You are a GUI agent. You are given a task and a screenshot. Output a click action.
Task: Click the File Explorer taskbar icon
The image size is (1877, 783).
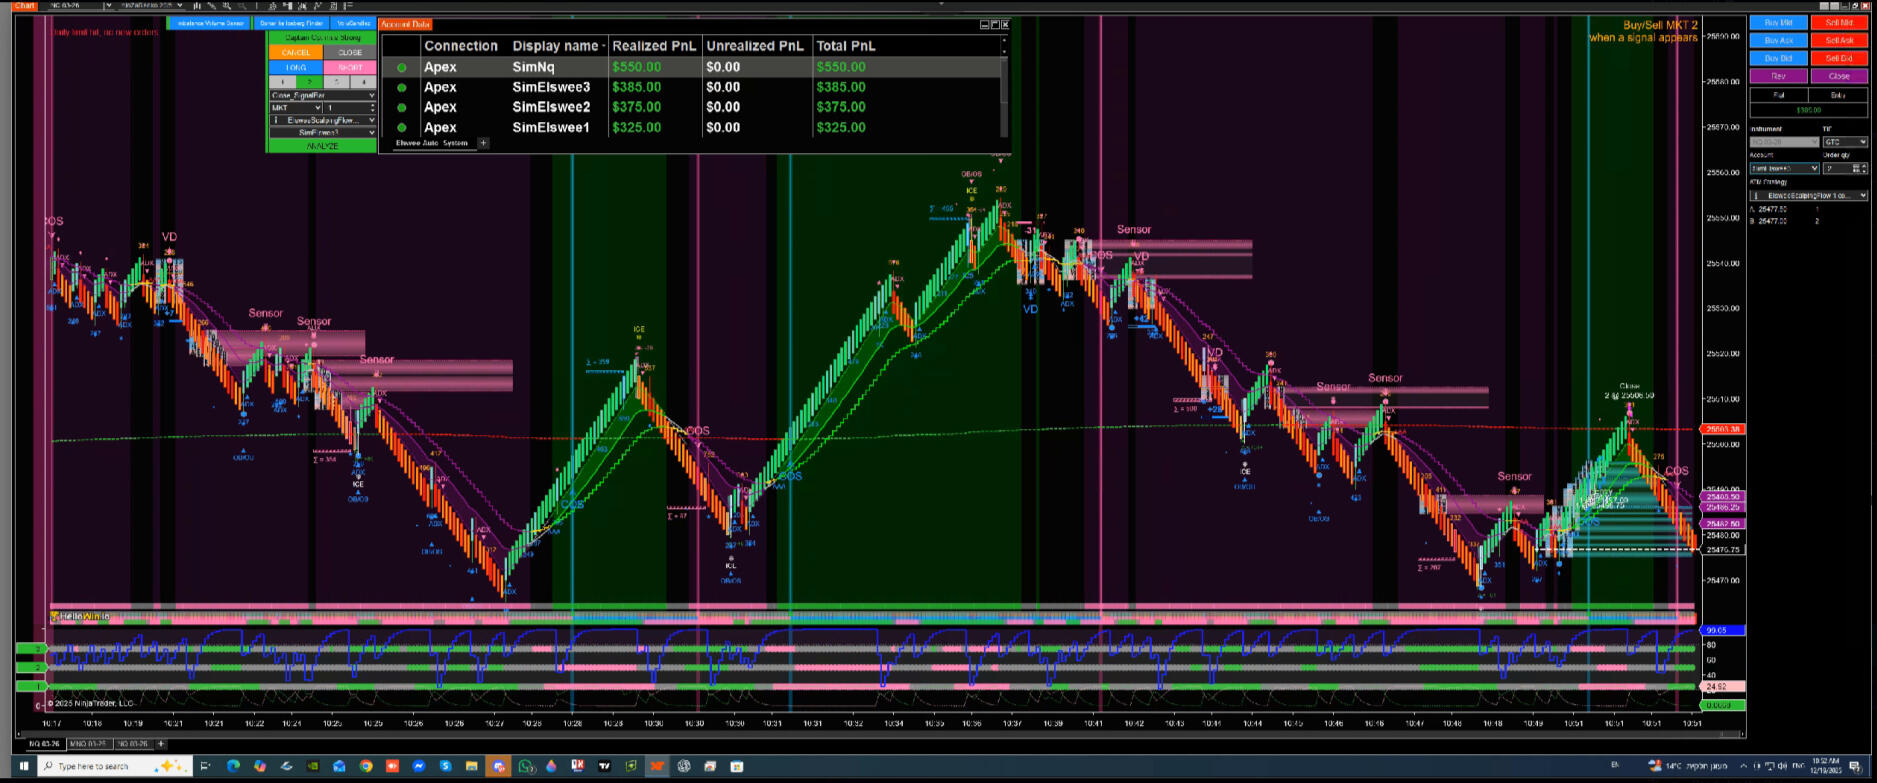point(471,766)
